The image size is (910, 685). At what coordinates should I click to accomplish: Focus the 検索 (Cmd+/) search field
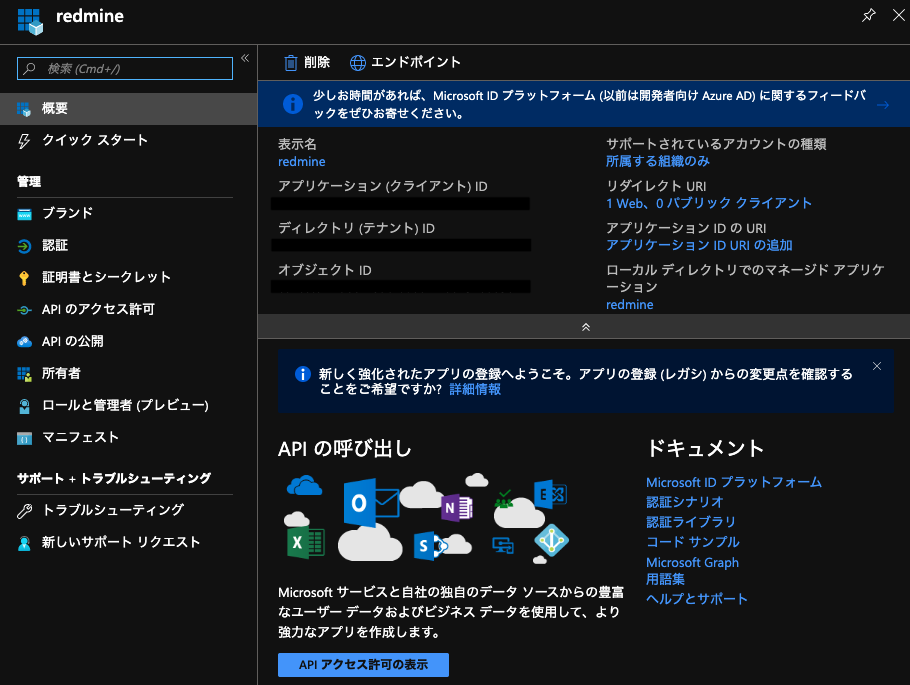tap(125, 68)
